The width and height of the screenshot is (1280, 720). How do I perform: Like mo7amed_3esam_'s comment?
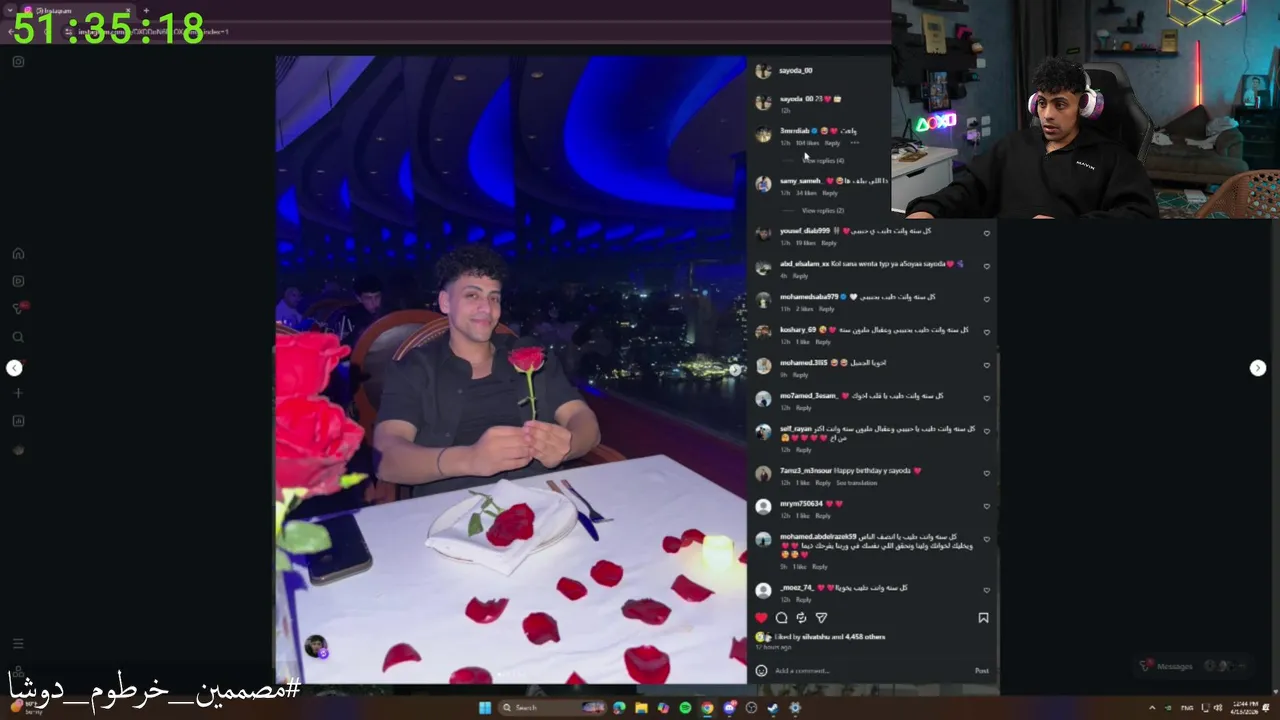tap(986, 398)
